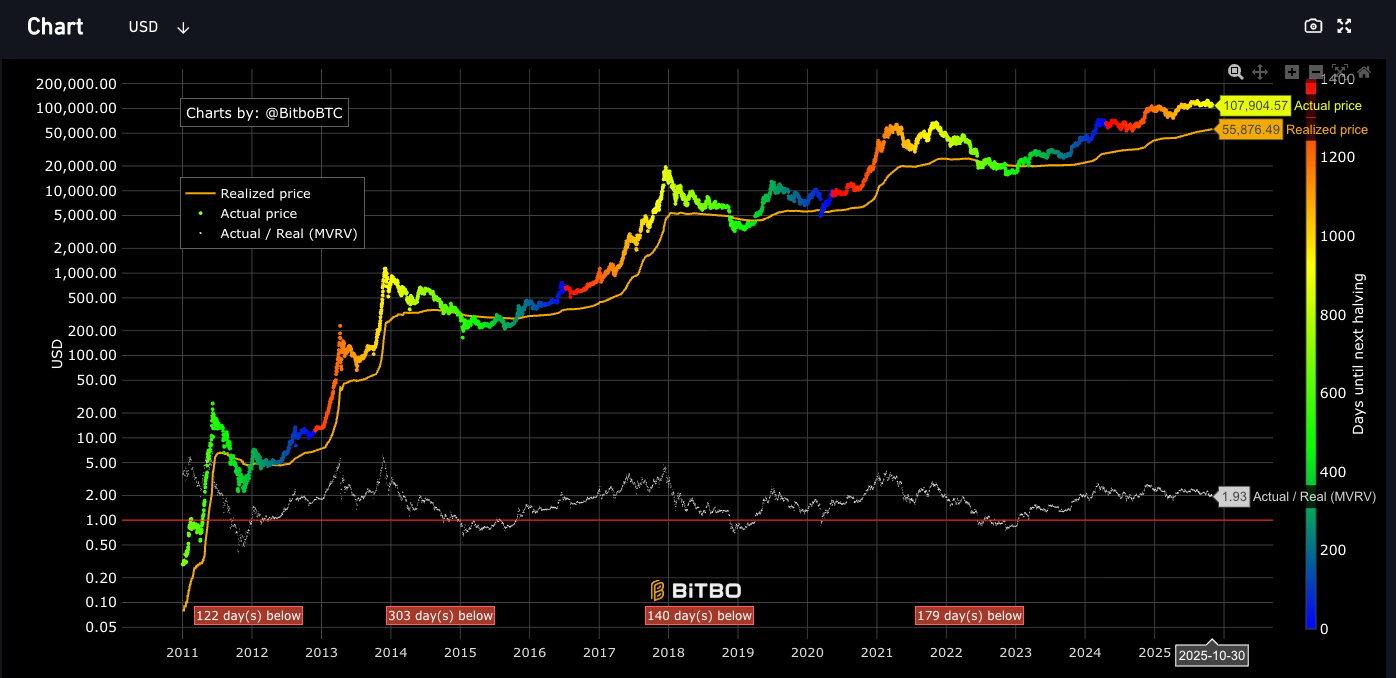Click the 122 day(s) below label
The width and height of the screenshot is (1396, 678).
pyautogui.click(x=248, y=616)
